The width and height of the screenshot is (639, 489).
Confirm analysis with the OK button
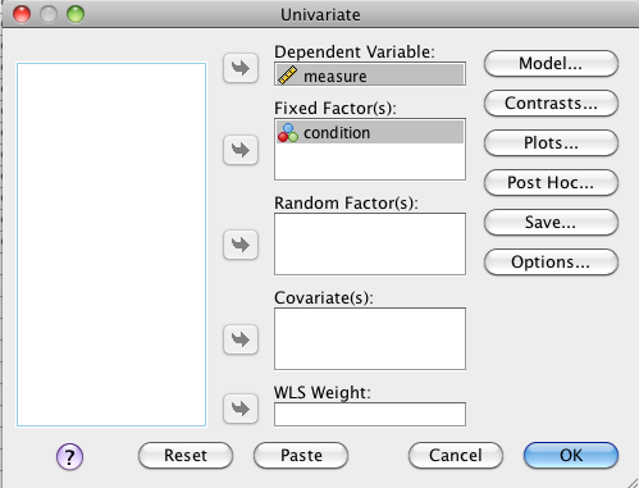[571, 455]
